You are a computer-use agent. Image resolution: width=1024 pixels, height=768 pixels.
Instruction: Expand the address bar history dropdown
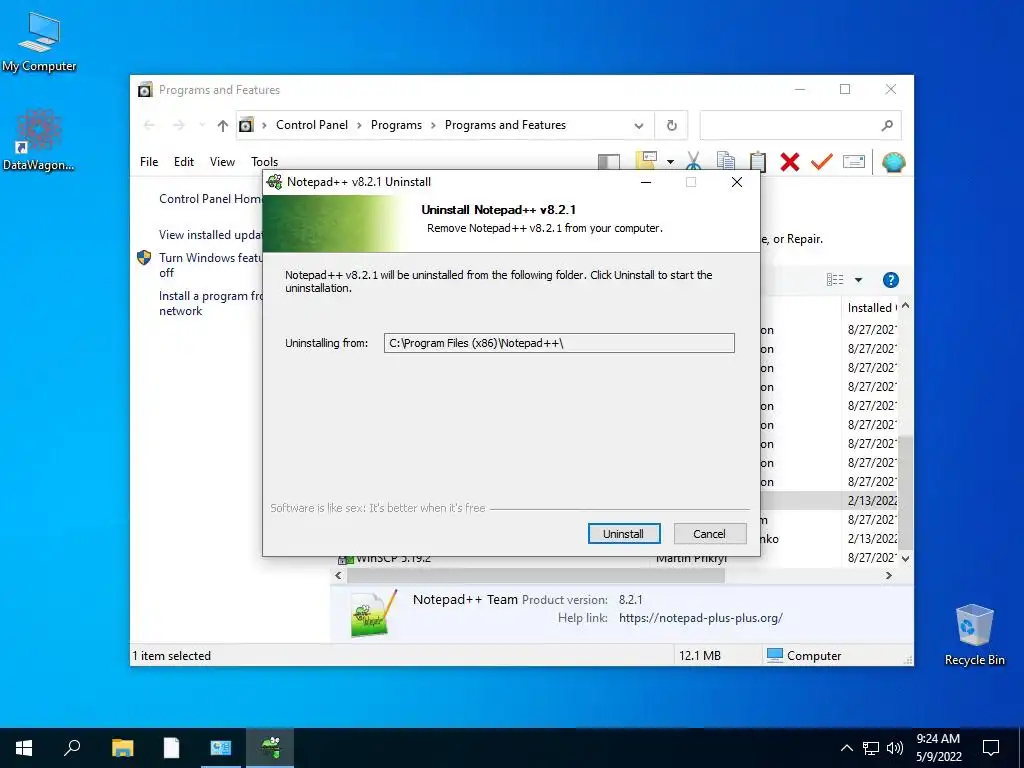(639, 125)
